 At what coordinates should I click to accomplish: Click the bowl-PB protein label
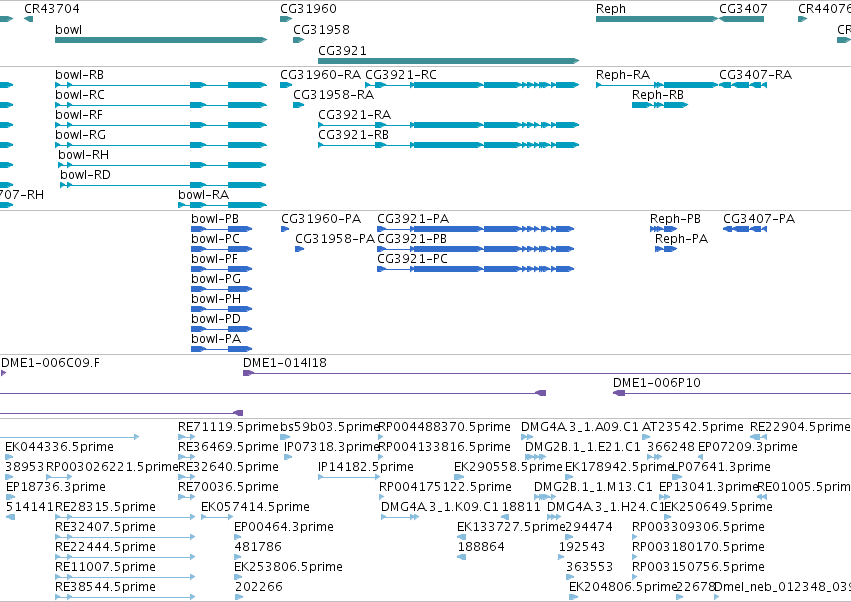[x=215, y=219]
